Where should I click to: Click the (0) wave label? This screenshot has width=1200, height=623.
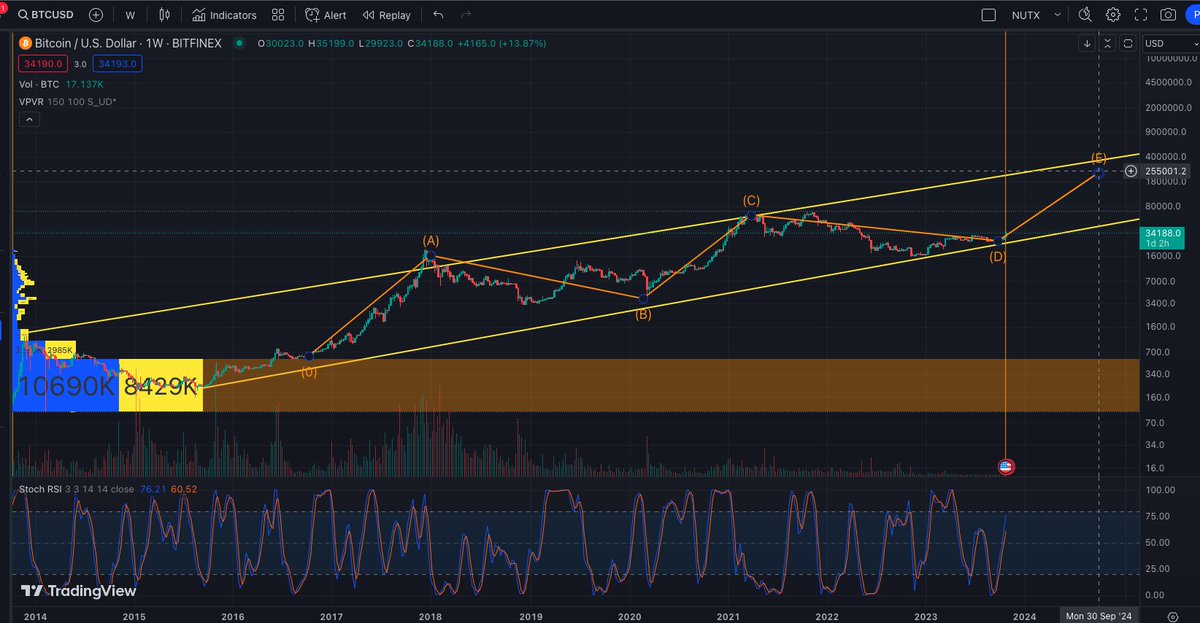pyautogui.click(x=310, y=371)
